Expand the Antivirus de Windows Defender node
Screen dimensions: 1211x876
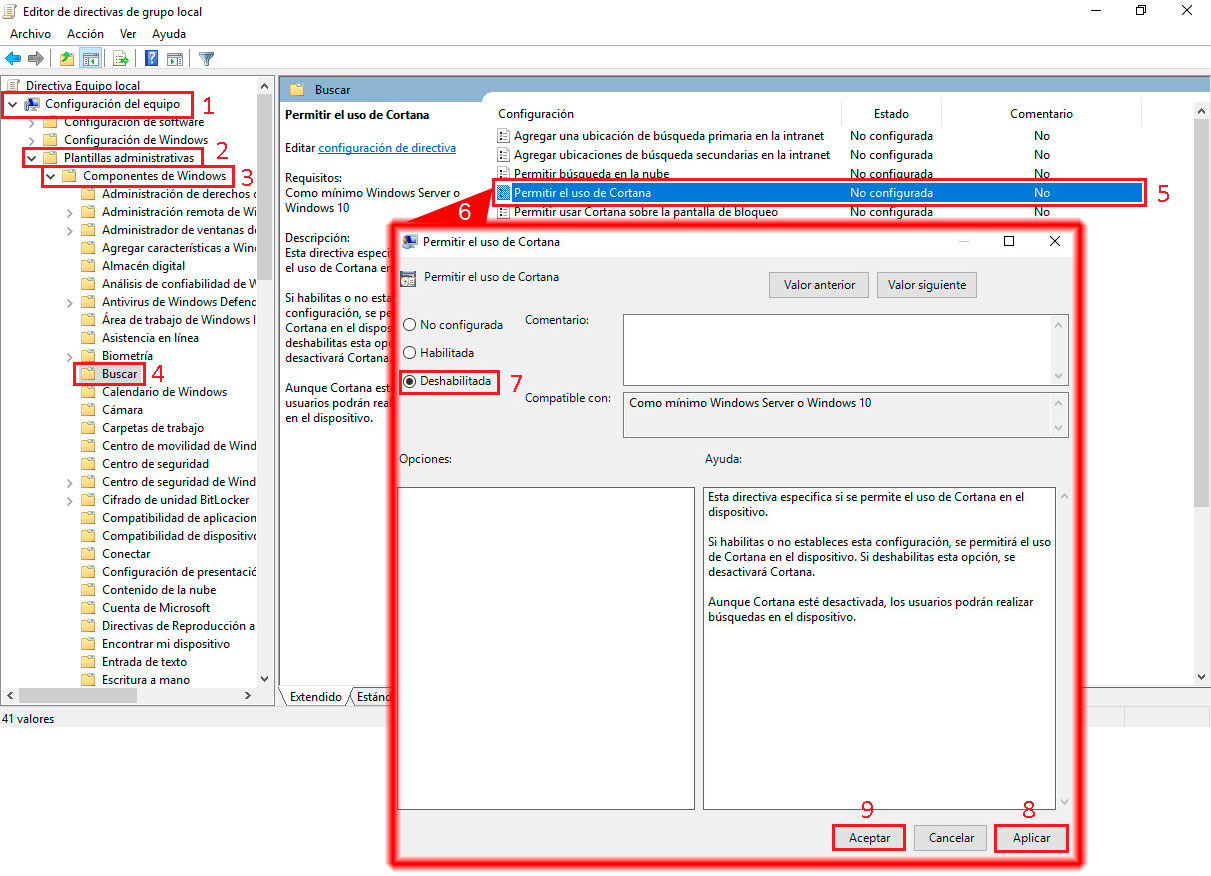pyautogui.click(x=69, y=301)
